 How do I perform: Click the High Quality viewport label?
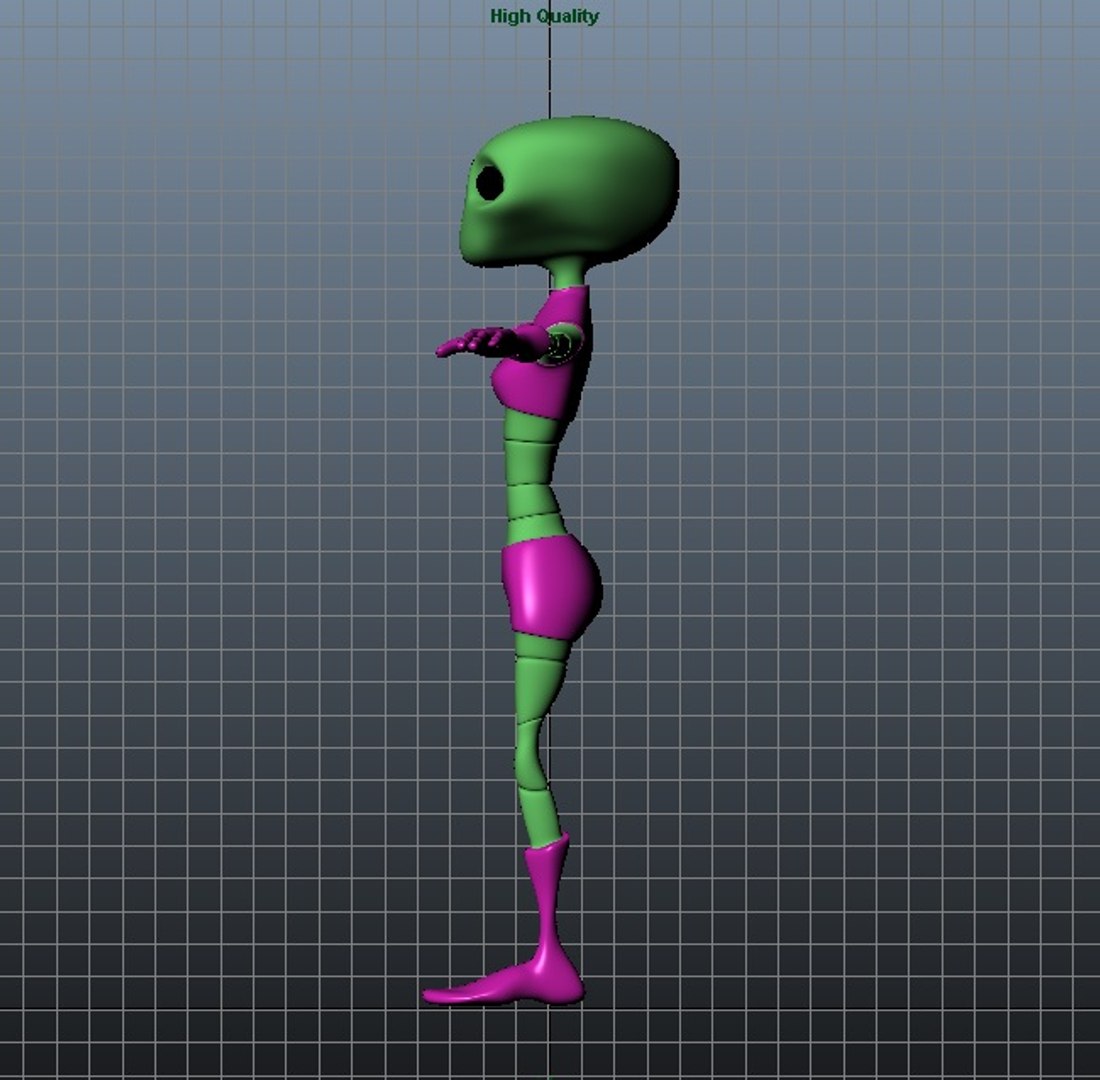pyautogui.click(x=544, y=16)
